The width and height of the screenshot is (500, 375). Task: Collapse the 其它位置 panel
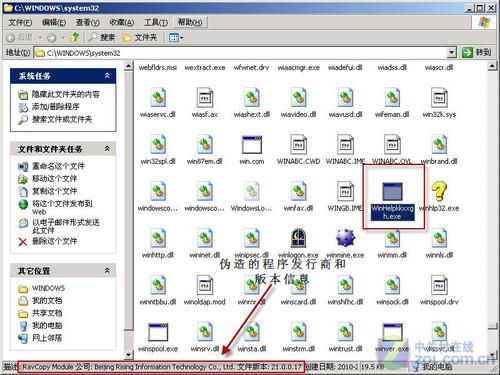107,270
